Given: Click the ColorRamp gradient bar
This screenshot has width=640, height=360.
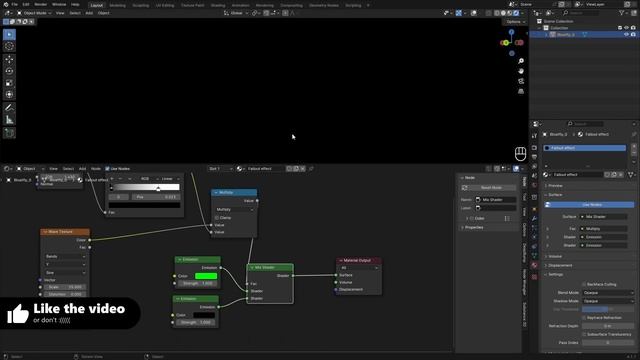Looking at the screenshot, I should point(145,187).
